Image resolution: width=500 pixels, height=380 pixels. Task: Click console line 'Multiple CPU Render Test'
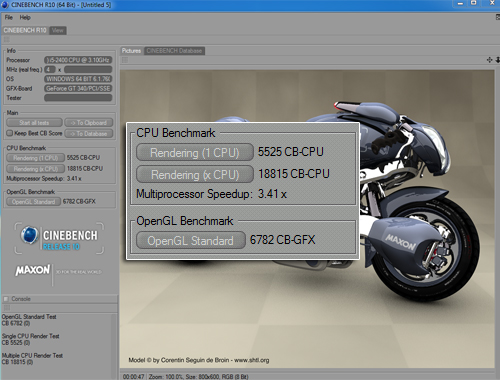coord(32,355)
